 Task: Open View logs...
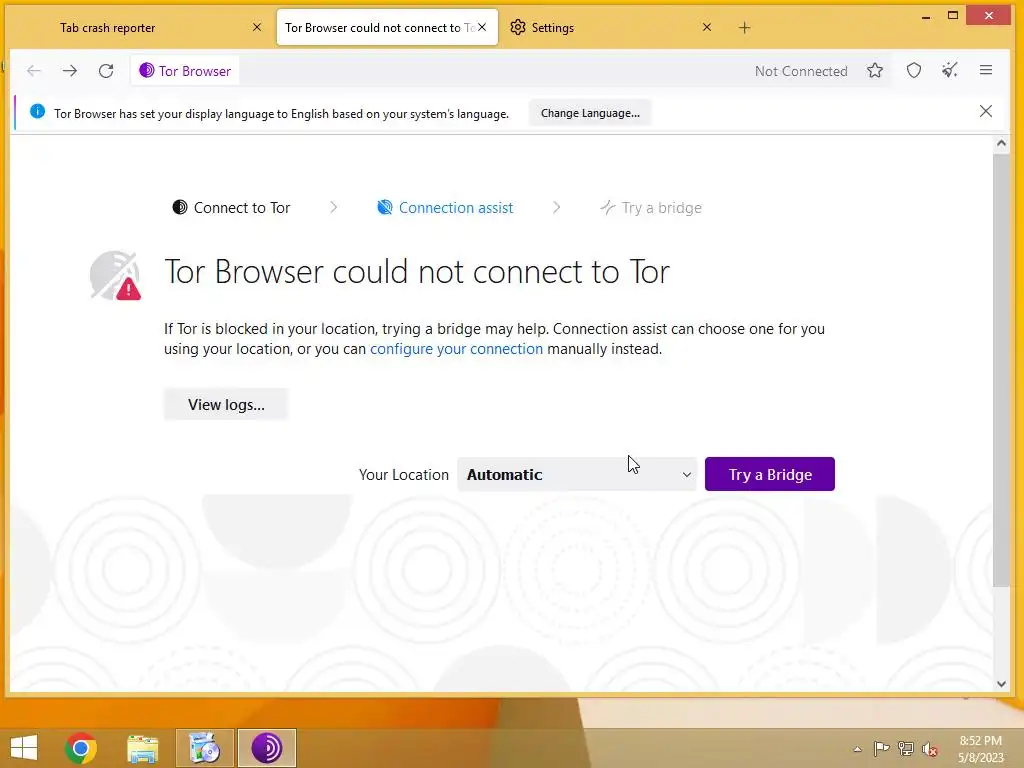(x=226, y=404)
